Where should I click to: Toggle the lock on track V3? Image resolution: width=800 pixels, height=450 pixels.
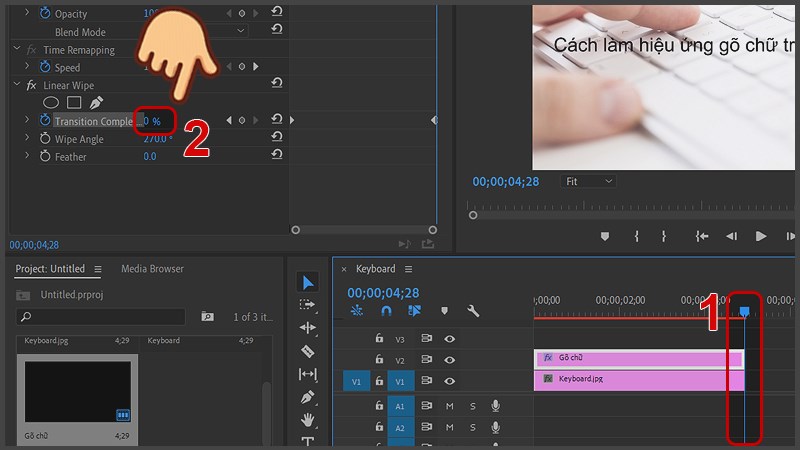pos(379,339)
